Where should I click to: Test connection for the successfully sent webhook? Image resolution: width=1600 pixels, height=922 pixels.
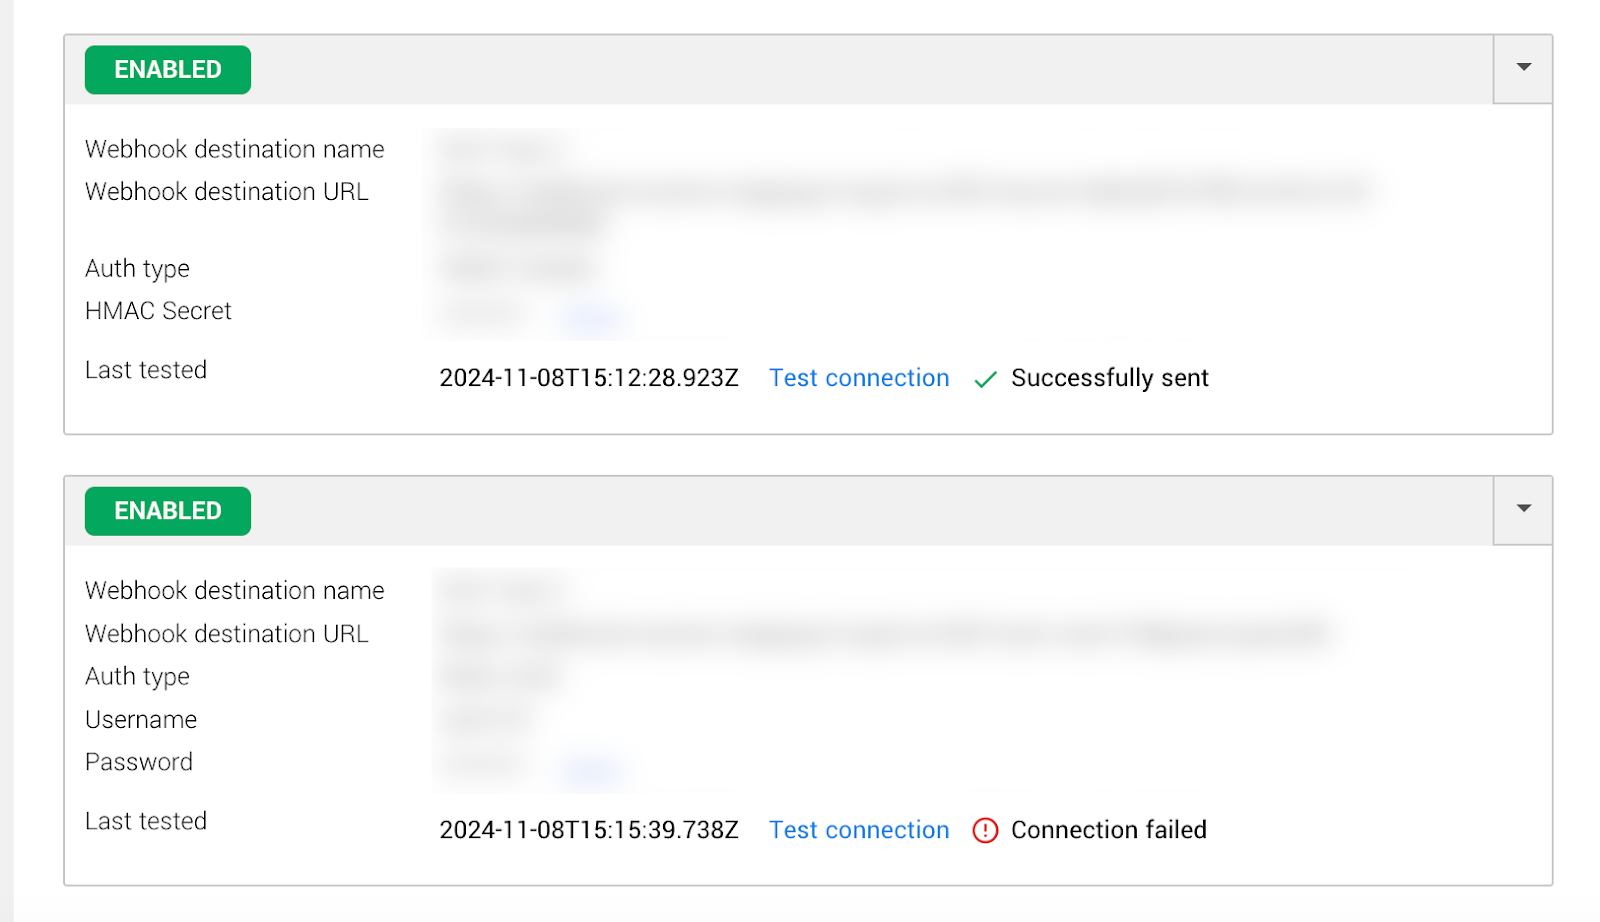(859, 378)
